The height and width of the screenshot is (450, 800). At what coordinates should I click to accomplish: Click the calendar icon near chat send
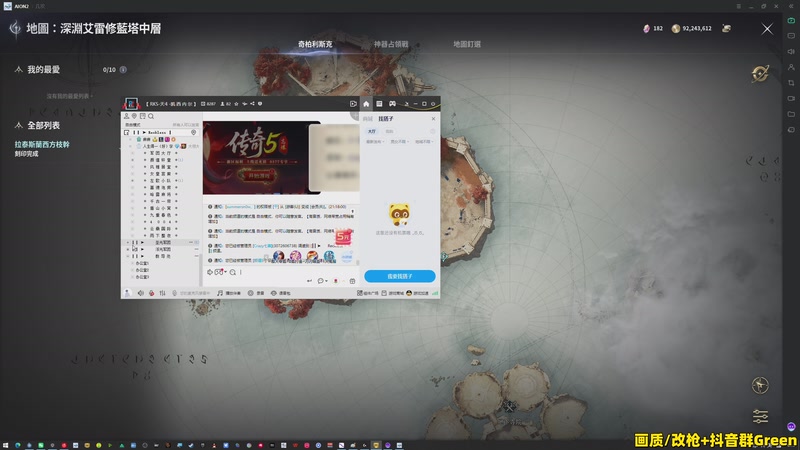(352, 281)
